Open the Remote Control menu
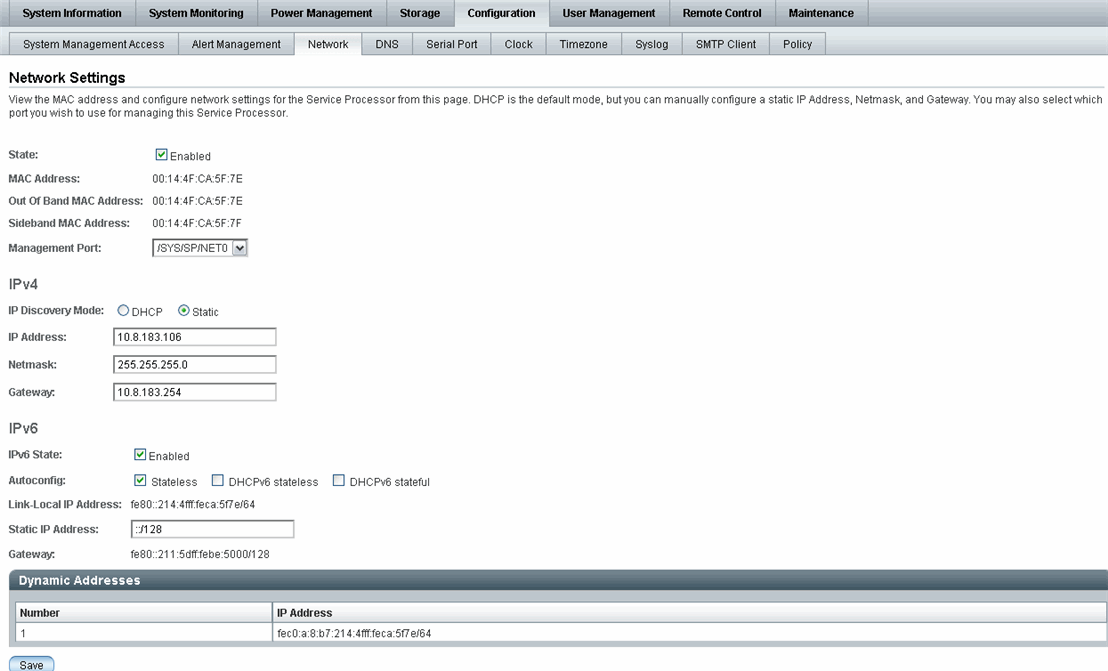Screen dimensions: 1108x671 coord(722,13)
